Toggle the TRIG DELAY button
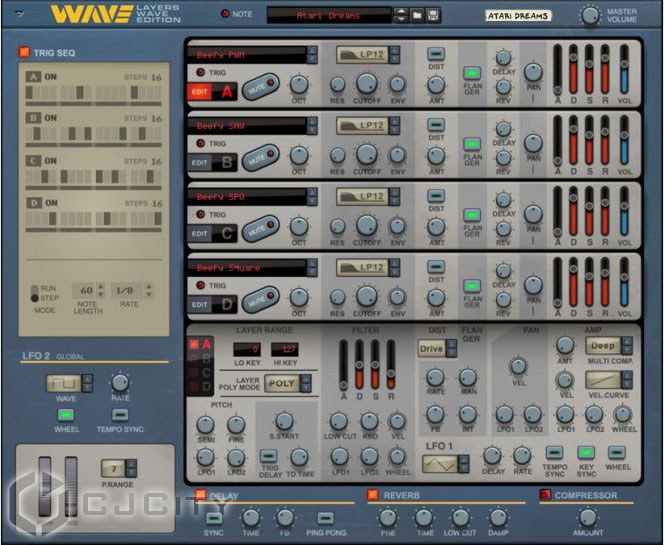This screenshot has width=664, height=545. point(268,456)
